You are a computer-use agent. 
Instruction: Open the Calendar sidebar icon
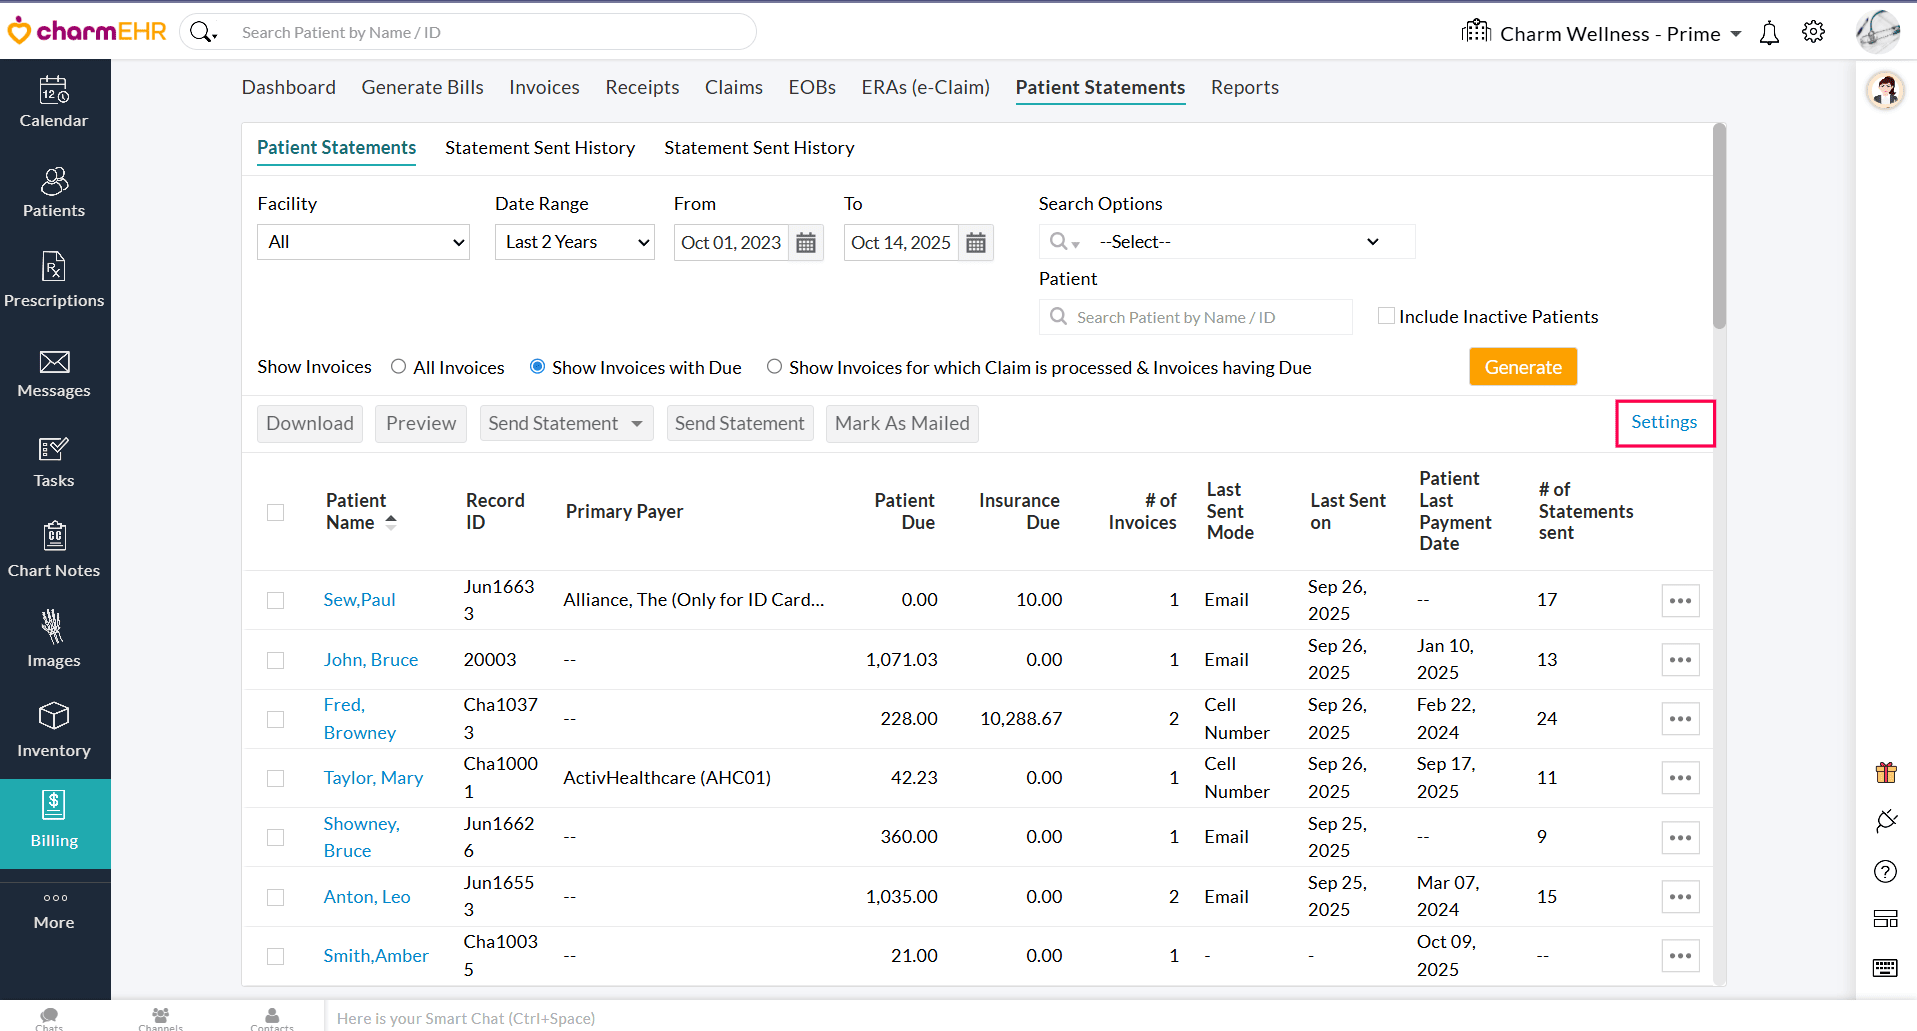pos(54,102)
